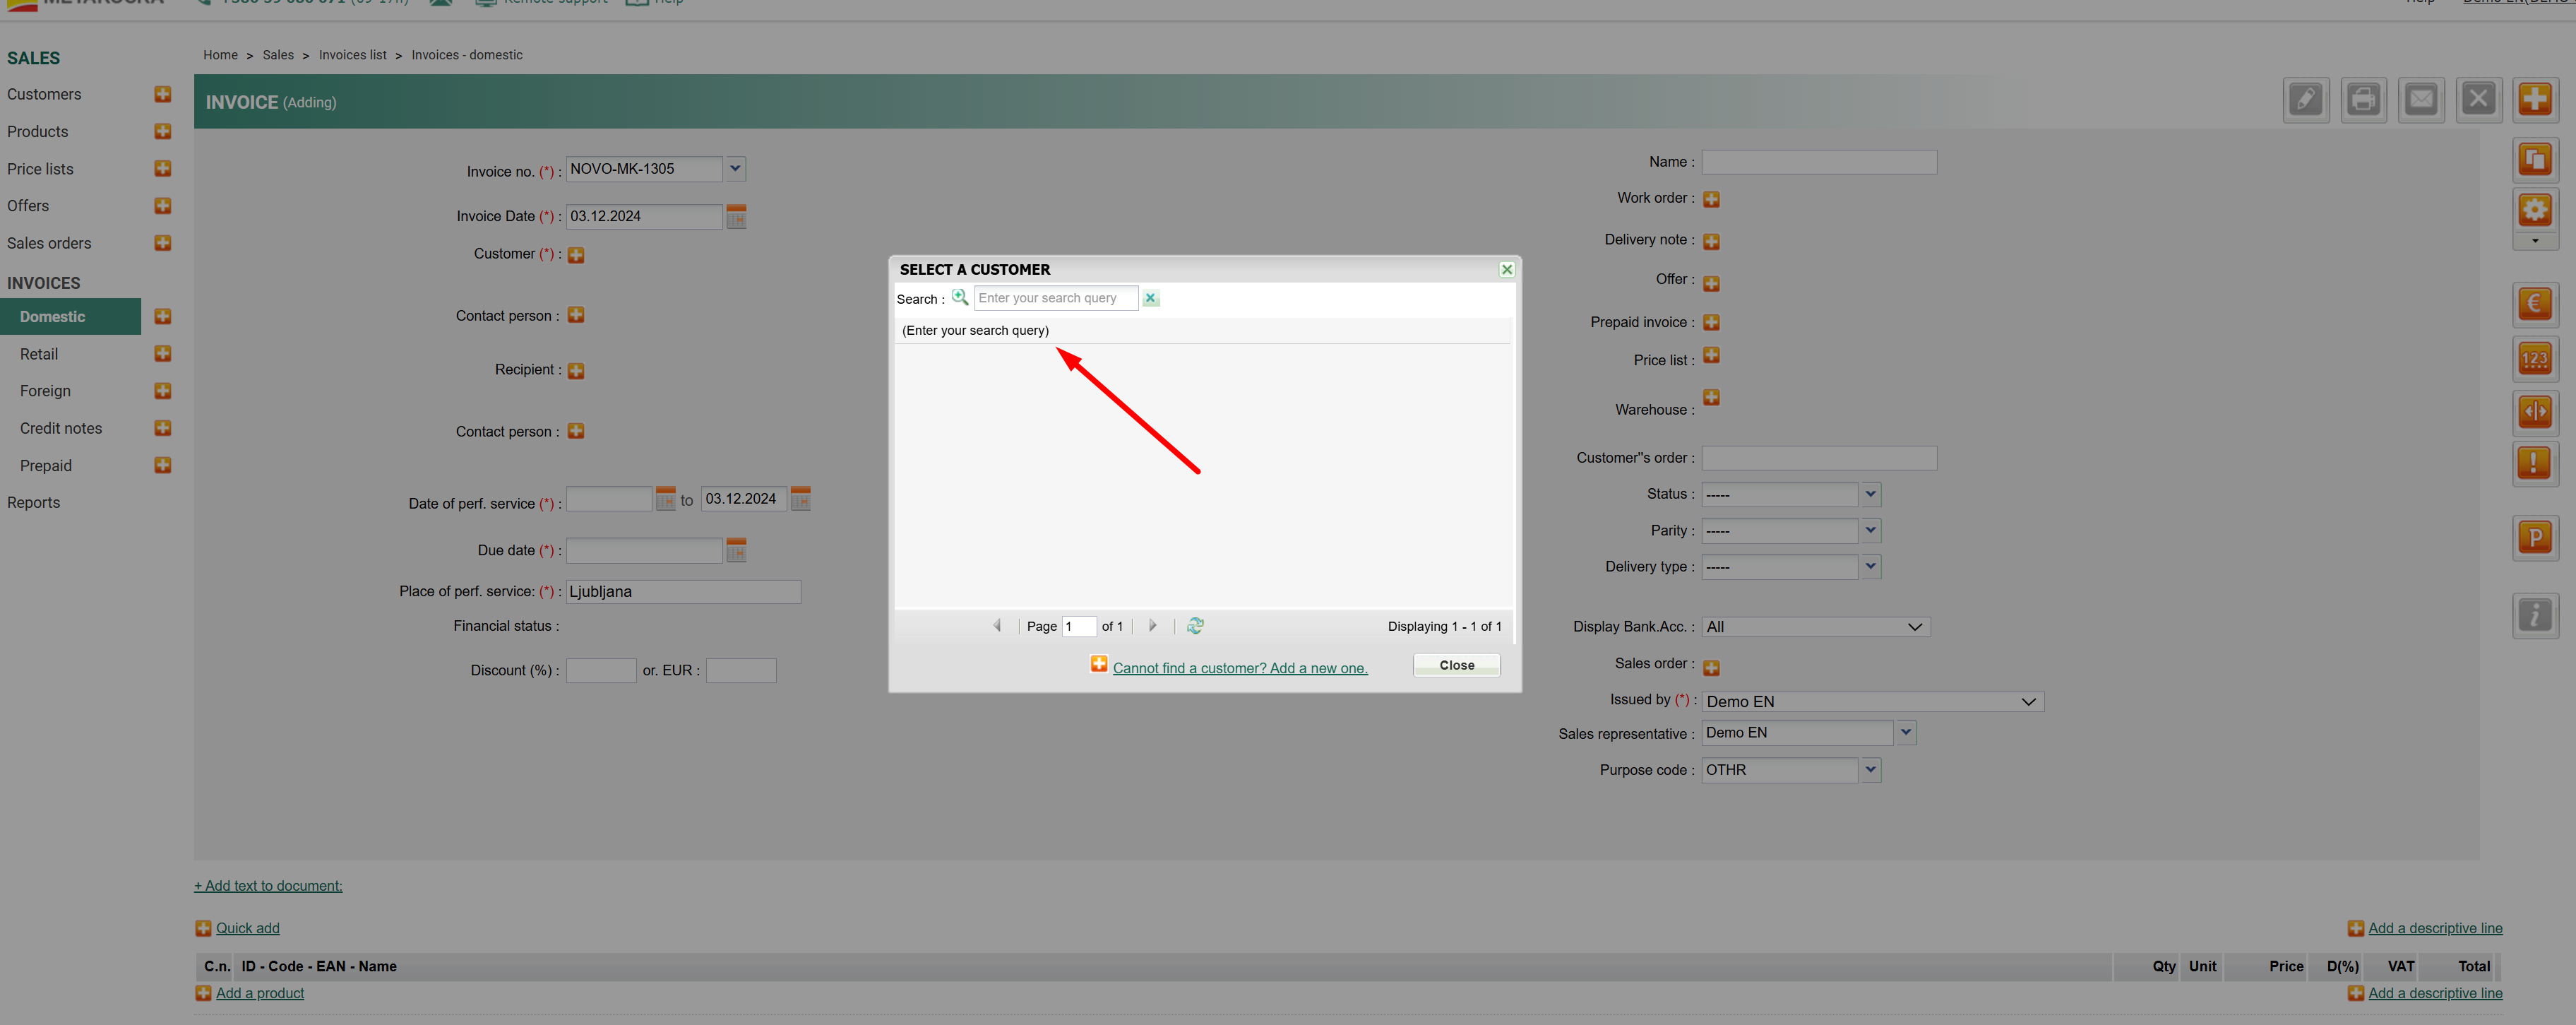The height and width of the screenshot is (1025, 2576).
Task: Open Credit notes in sidebar menu
Action: tap(61, 428)
